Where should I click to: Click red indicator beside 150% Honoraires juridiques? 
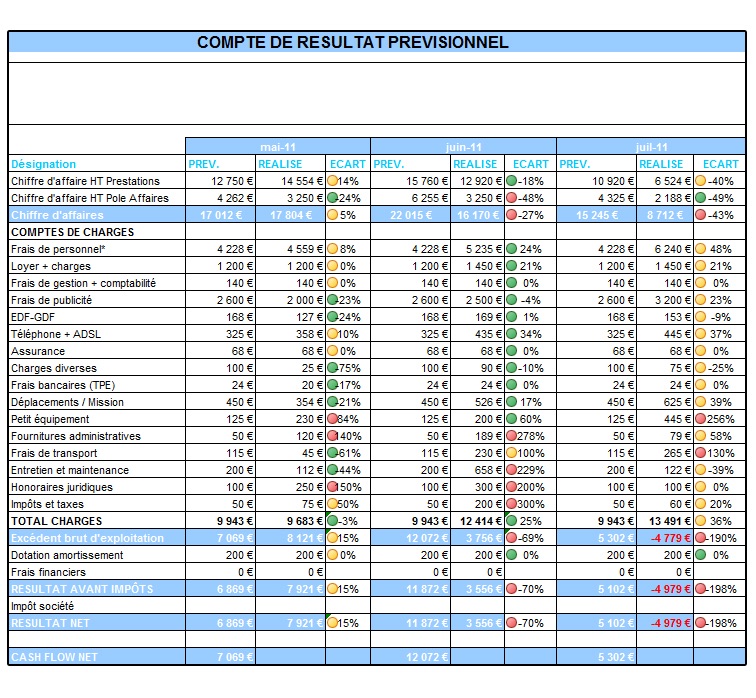tap(332, 487)
